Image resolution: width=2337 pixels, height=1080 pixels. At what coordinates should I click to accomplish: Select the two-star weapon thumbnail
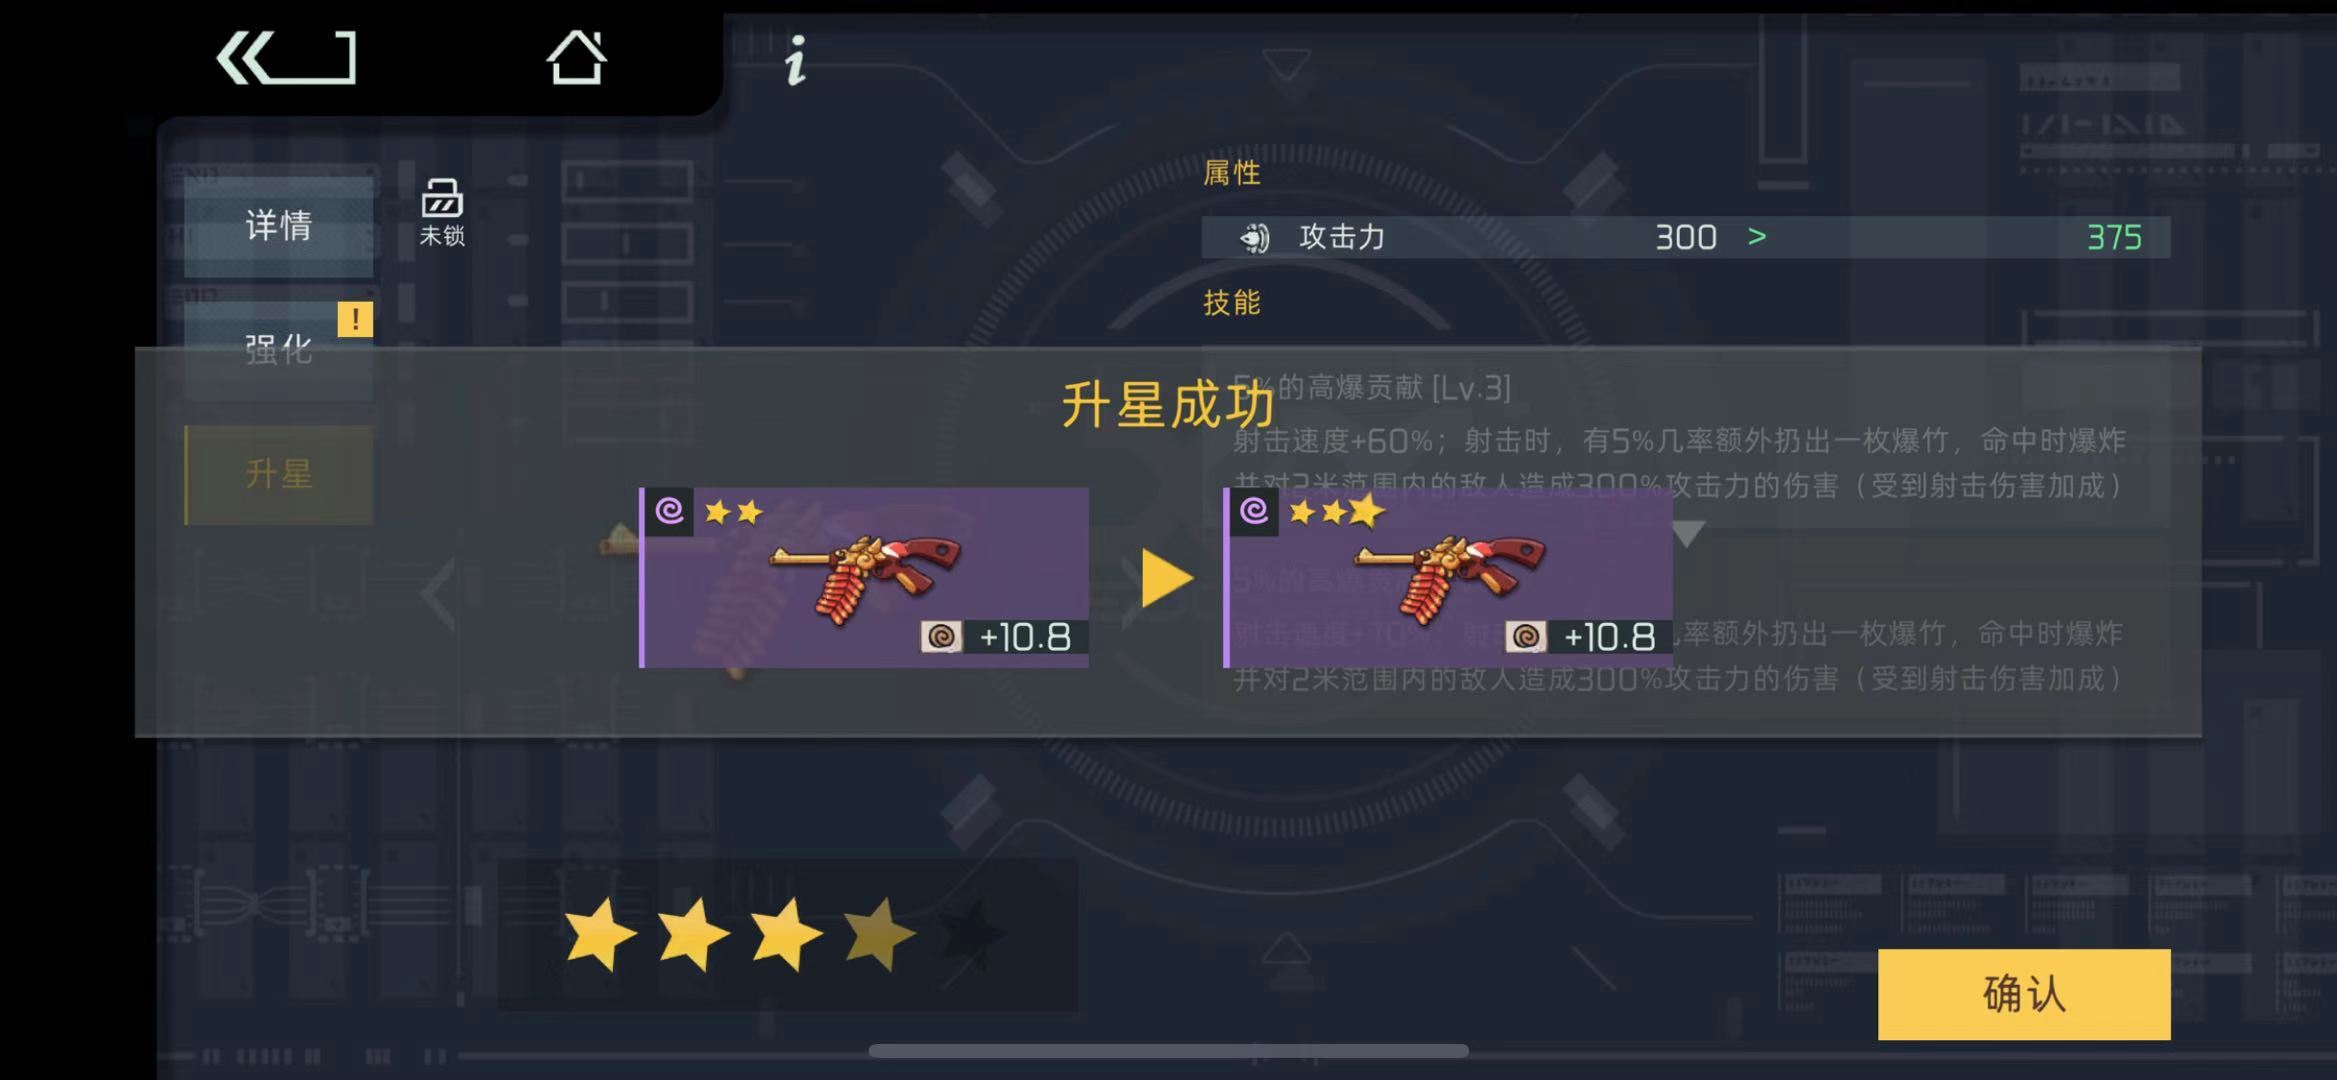(x=864, y=577)
